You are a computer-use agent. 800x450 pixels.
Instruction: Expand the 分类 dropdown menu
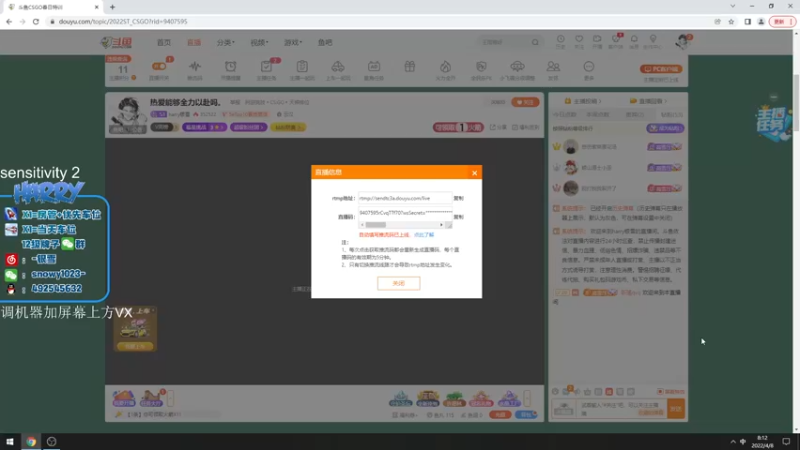[x=226, y=42]
